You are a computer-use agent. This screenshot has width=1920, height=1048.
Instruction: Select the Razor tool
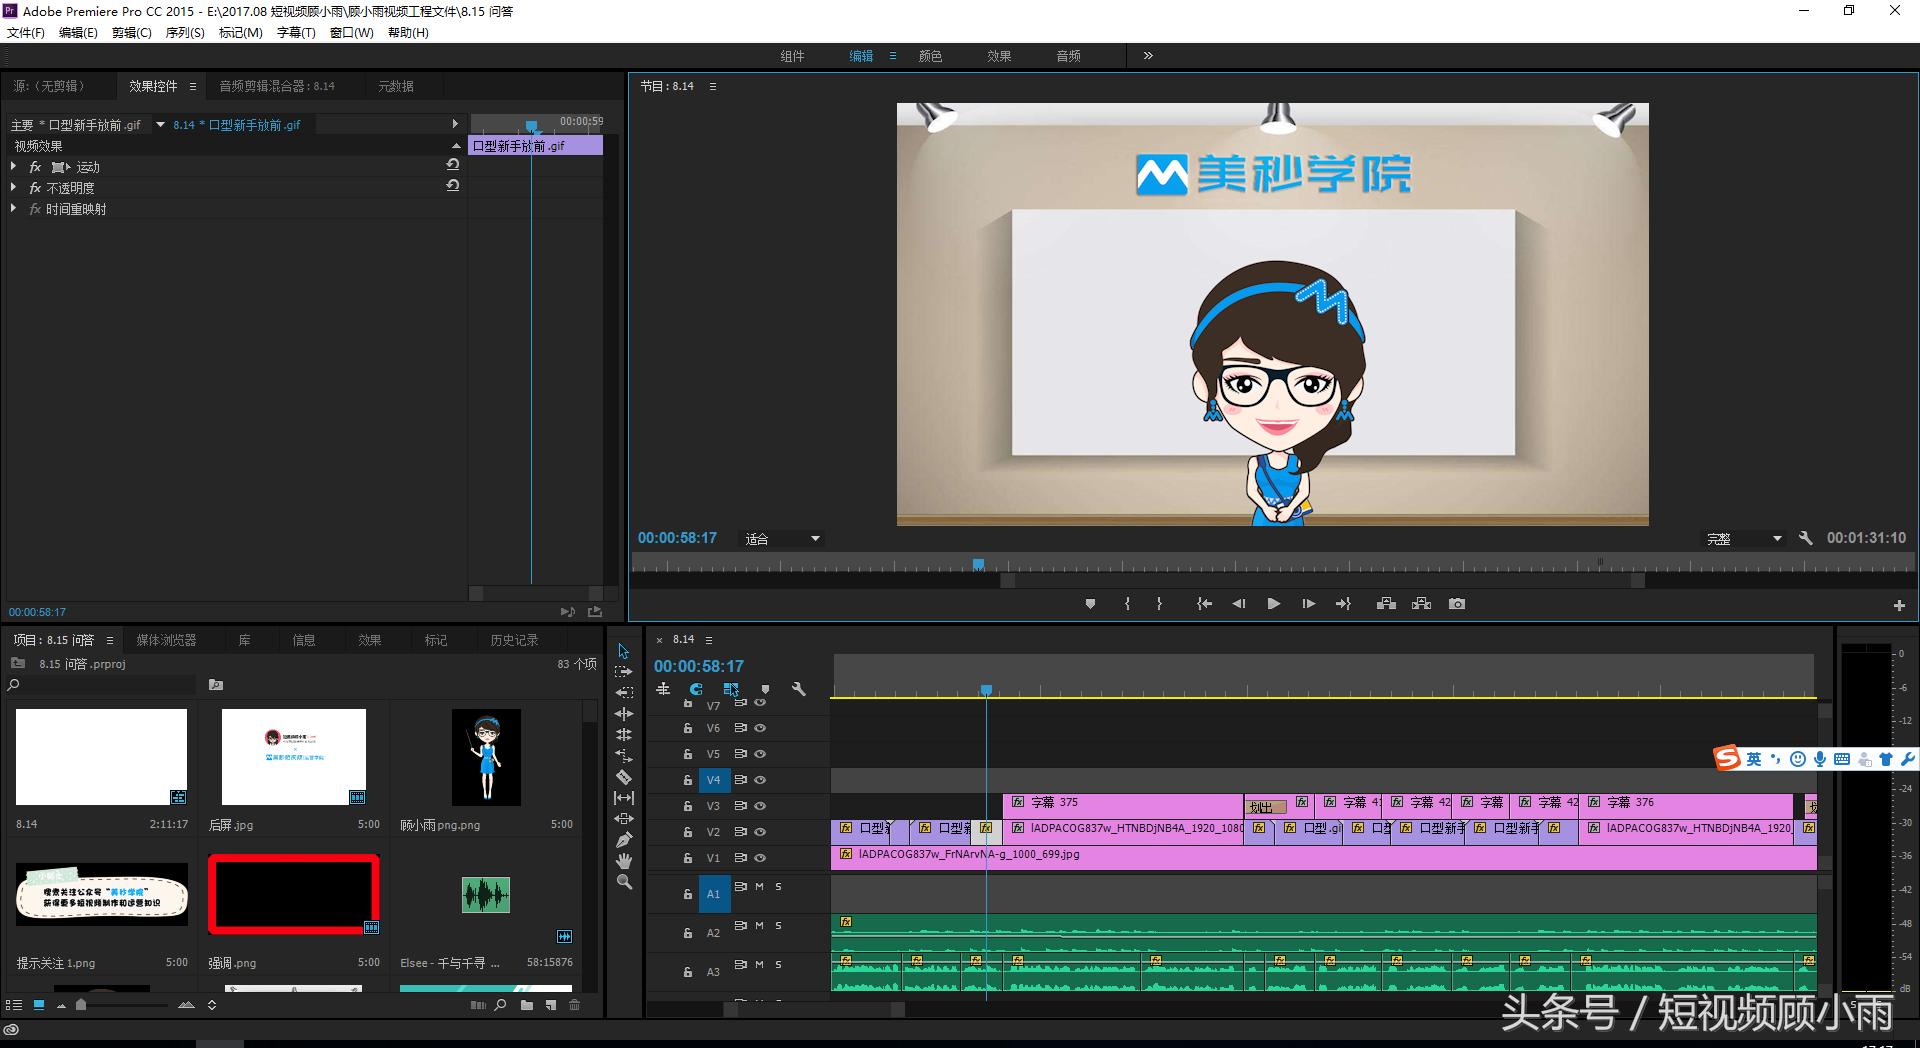[x=624, y=777]
